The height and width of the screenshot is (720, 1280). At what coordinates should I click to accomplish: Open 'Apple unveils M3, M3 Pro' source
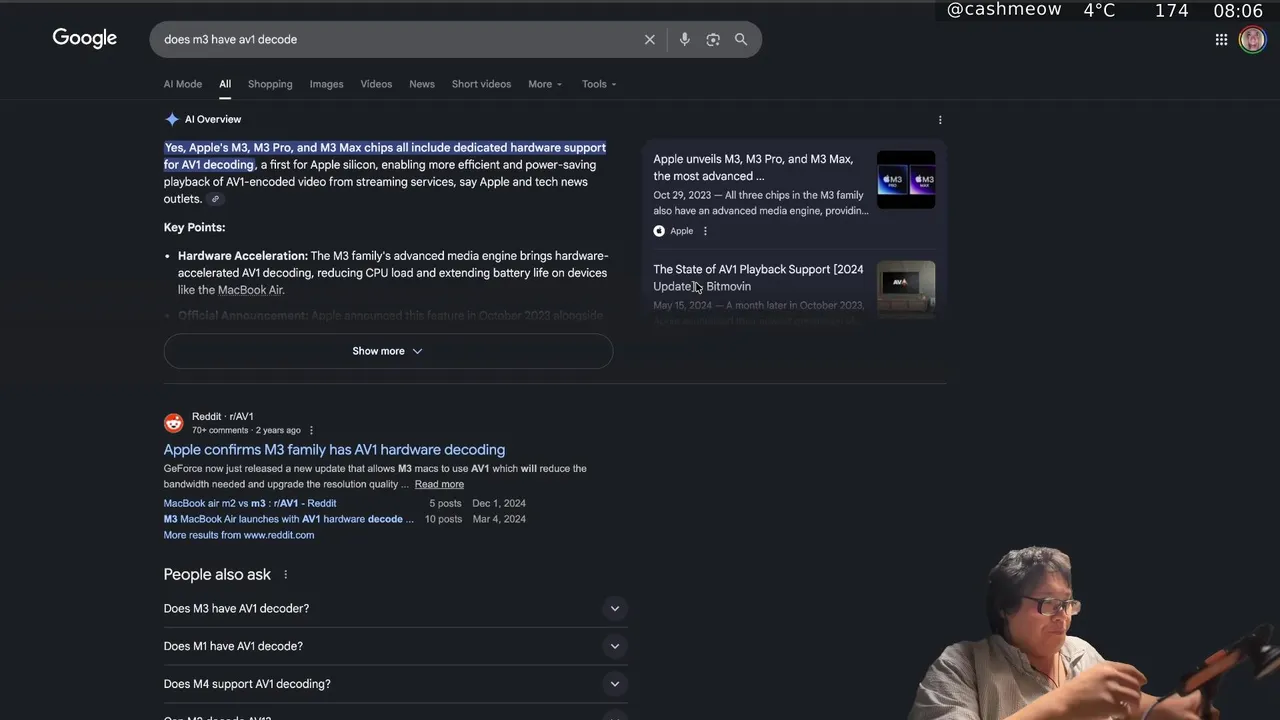point(753,167)
